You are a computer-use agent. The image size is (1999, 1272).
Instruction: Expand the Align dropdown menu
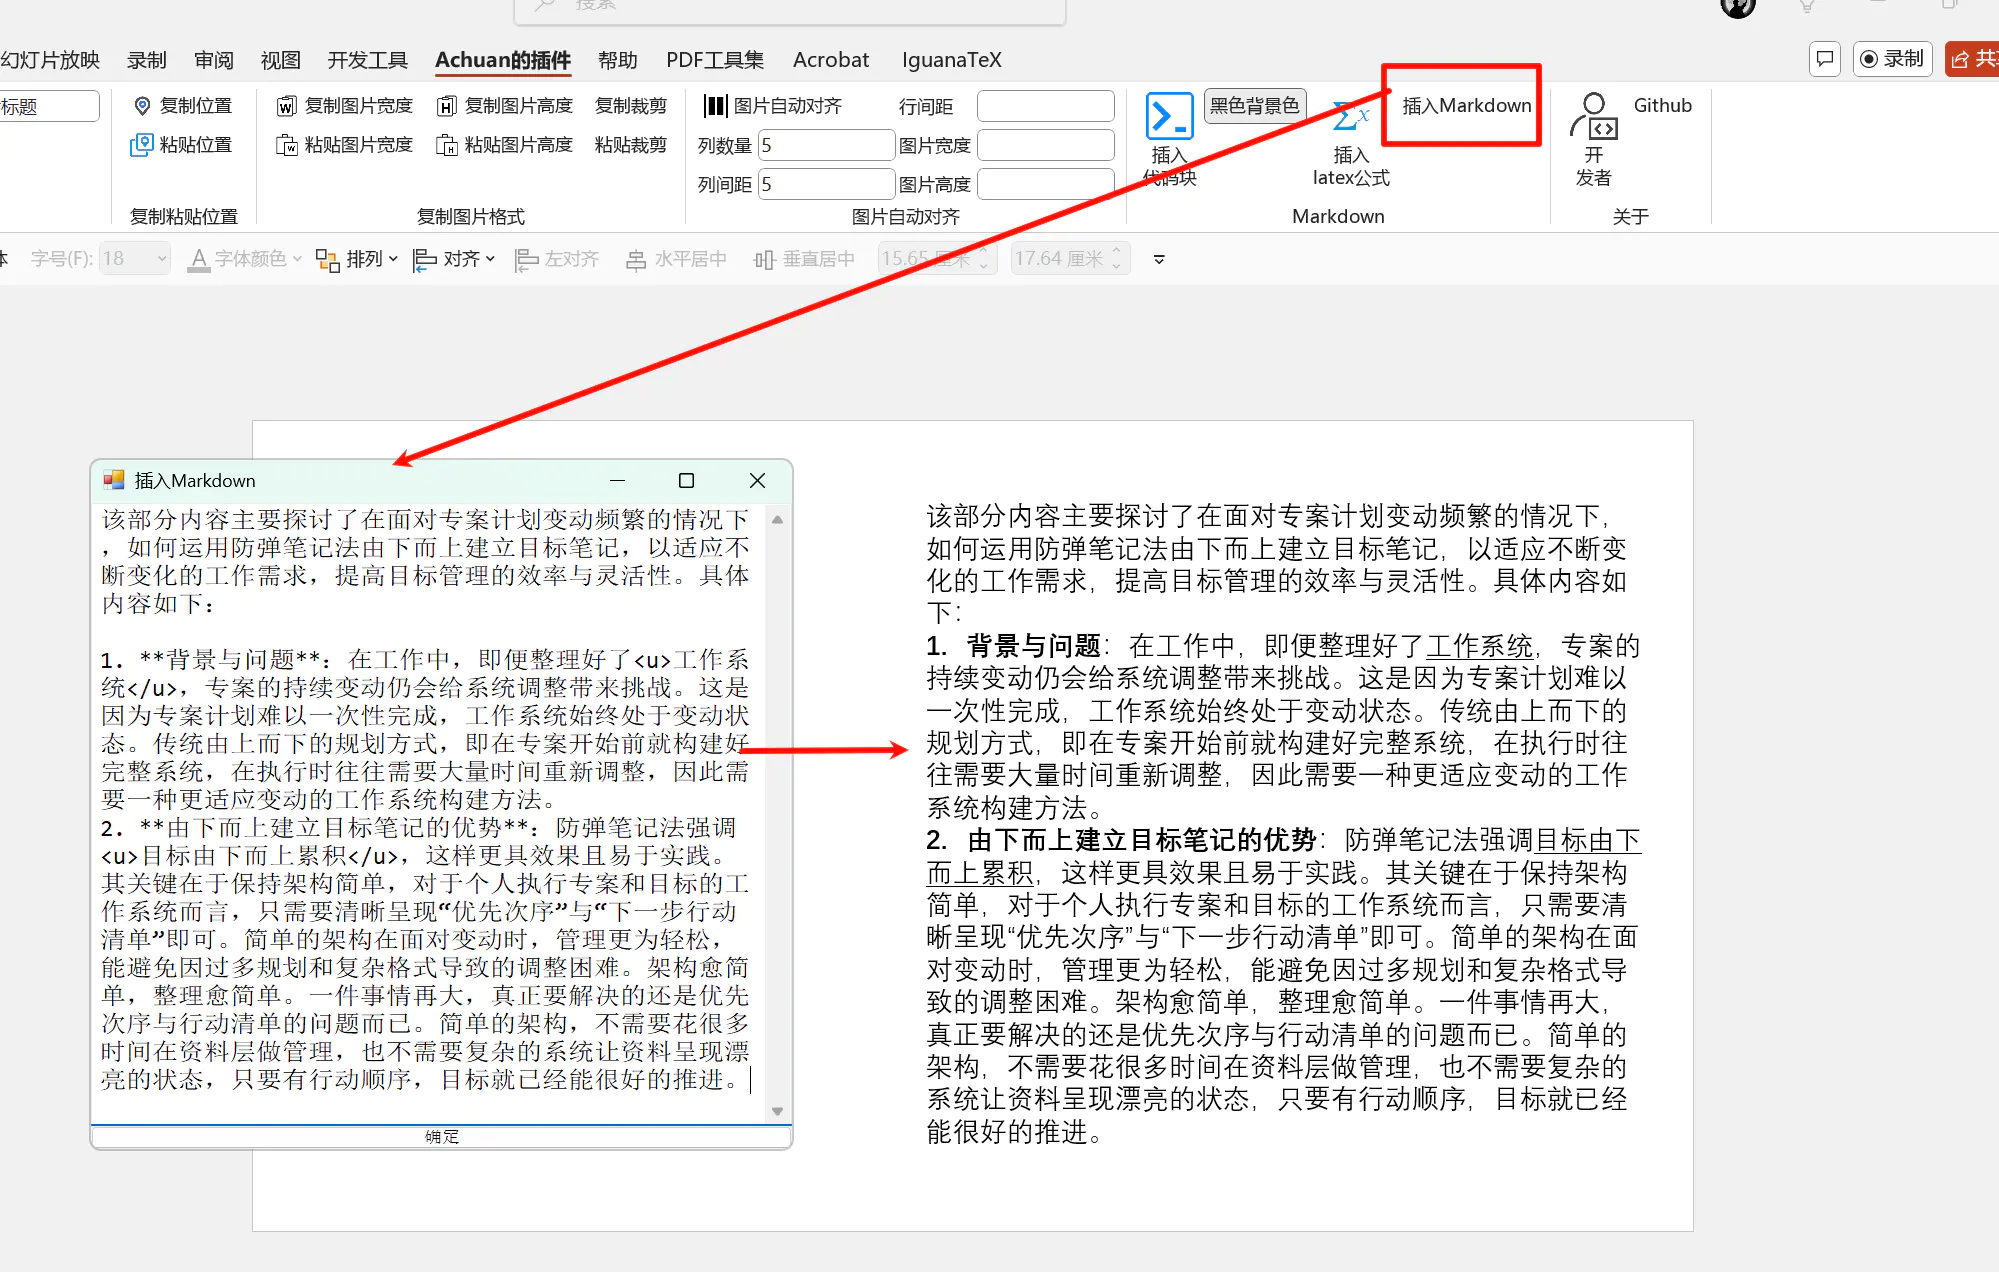pos(454,259)
